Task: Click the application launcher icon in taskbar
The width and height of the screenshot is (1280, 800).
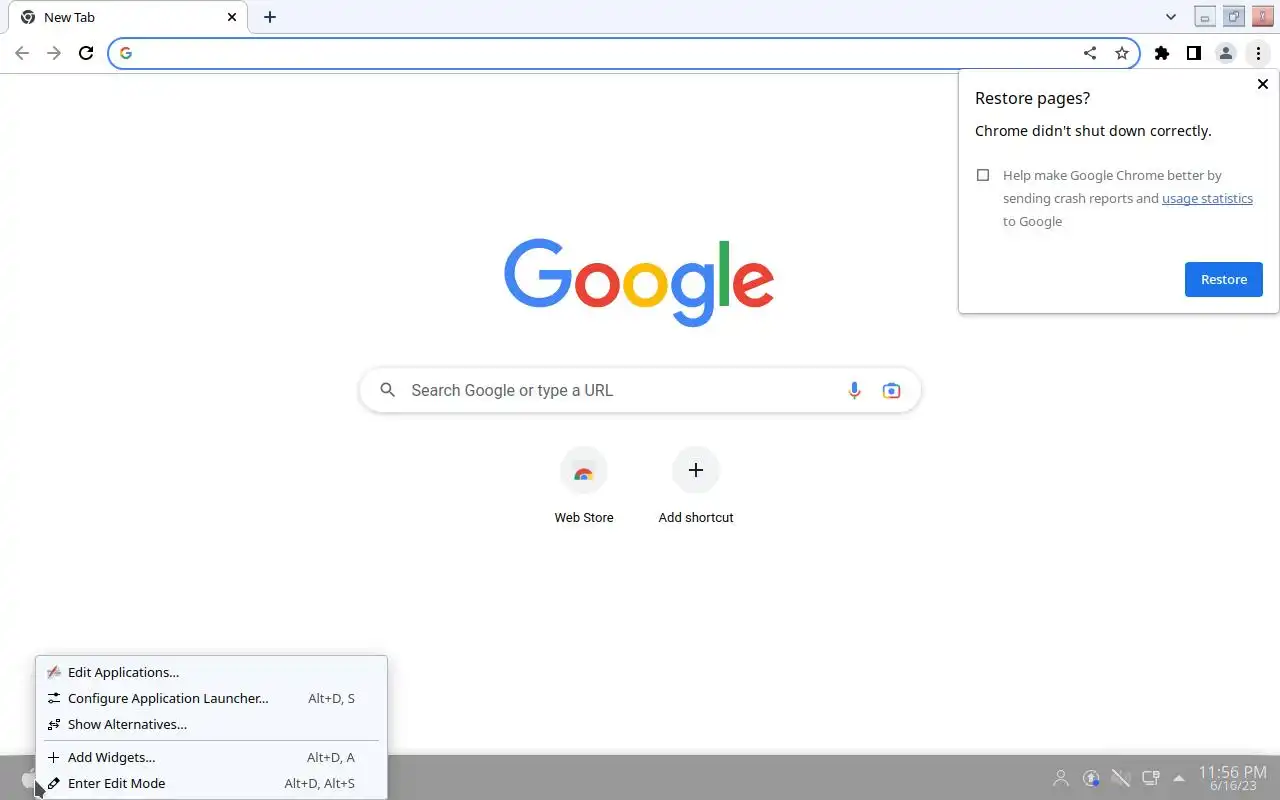Action: pos(27,778)
